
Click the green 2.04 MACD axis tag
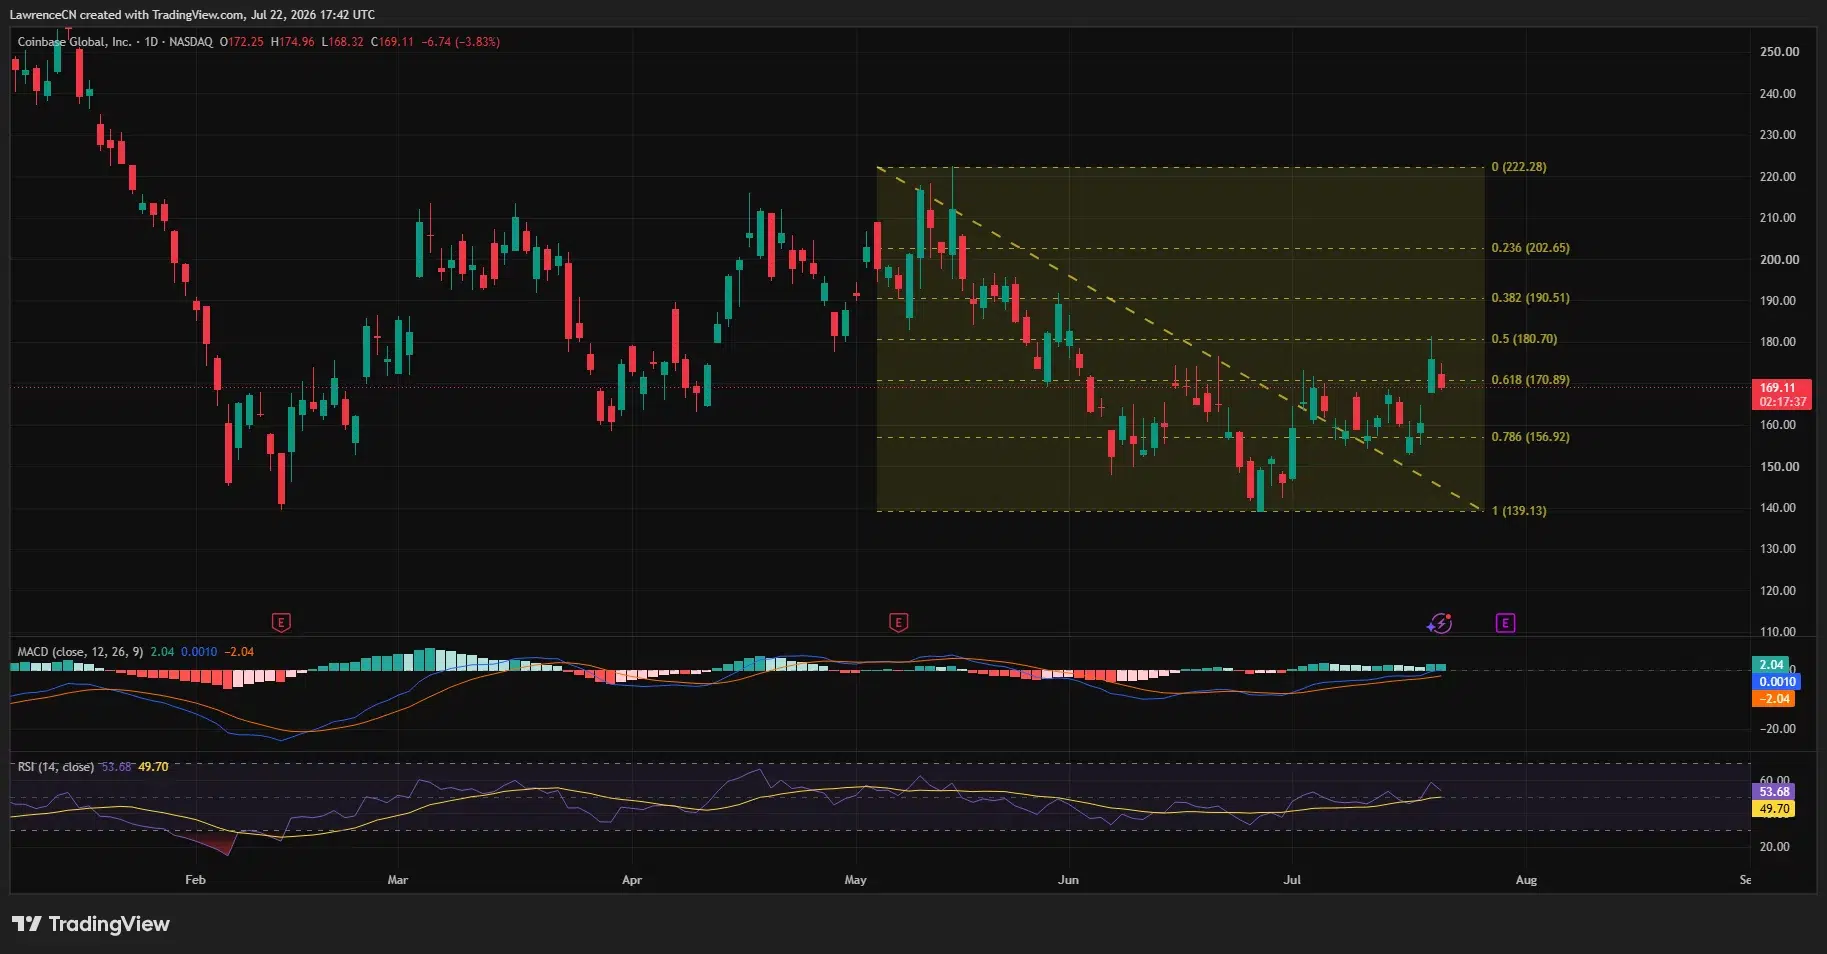point(1771,665)
